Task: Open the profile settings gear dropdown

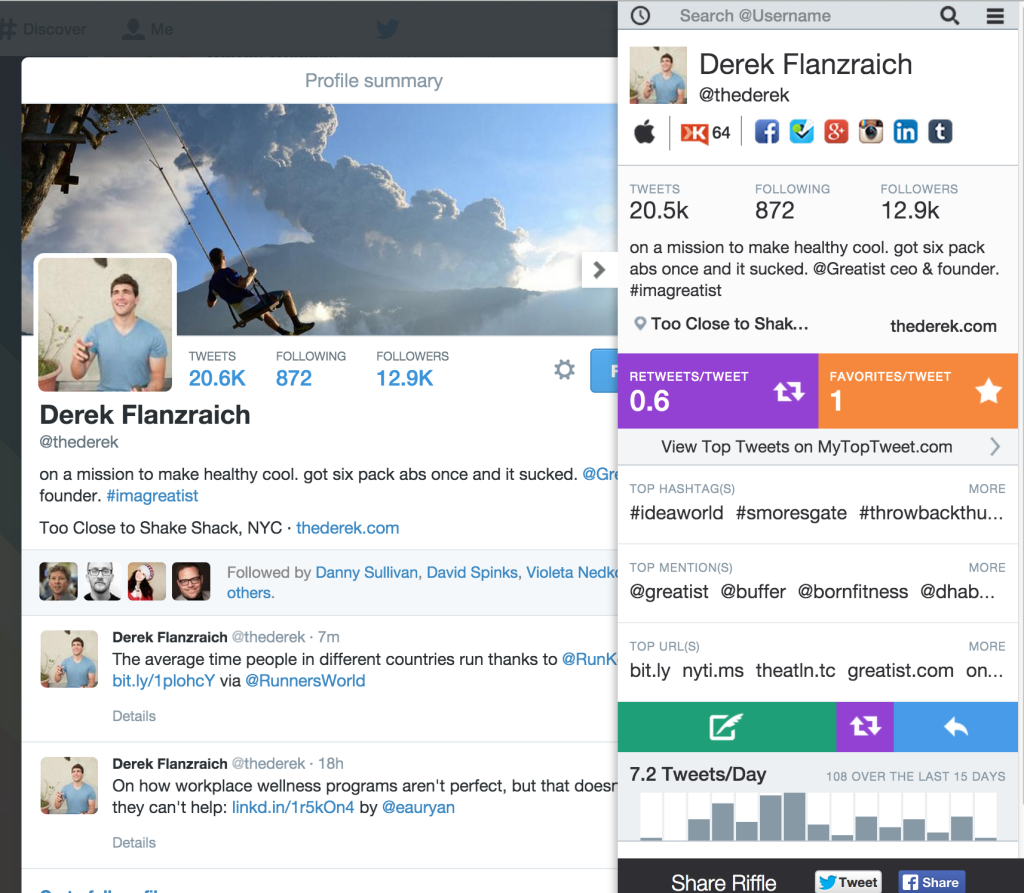Action: 564,370
